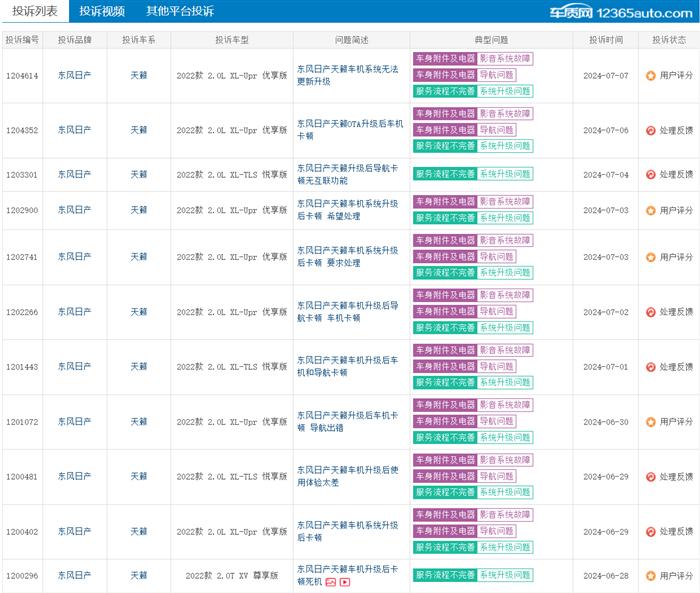Switch to the 投诉视频 tab

(x=102, y=11)
